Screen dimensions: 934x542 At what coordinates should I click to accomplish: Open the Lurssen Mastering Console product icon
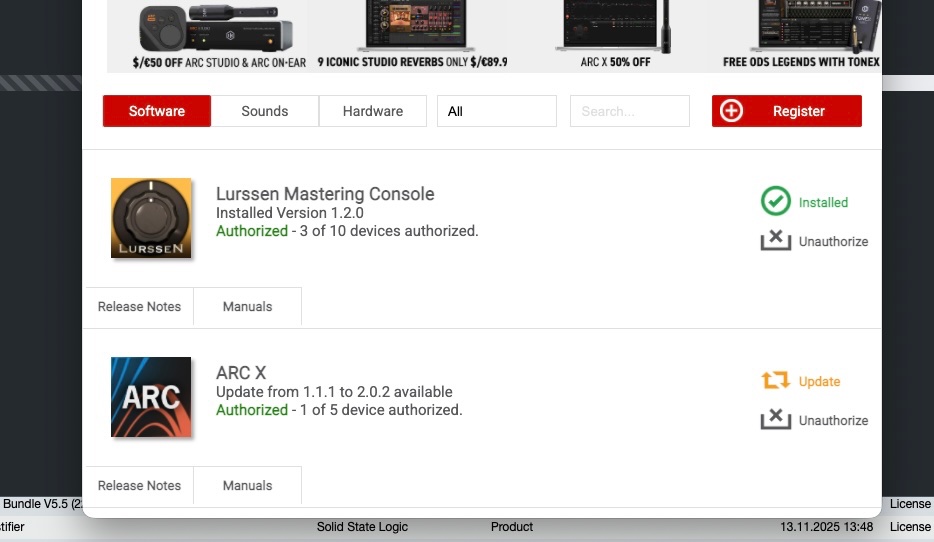point(151,218)
